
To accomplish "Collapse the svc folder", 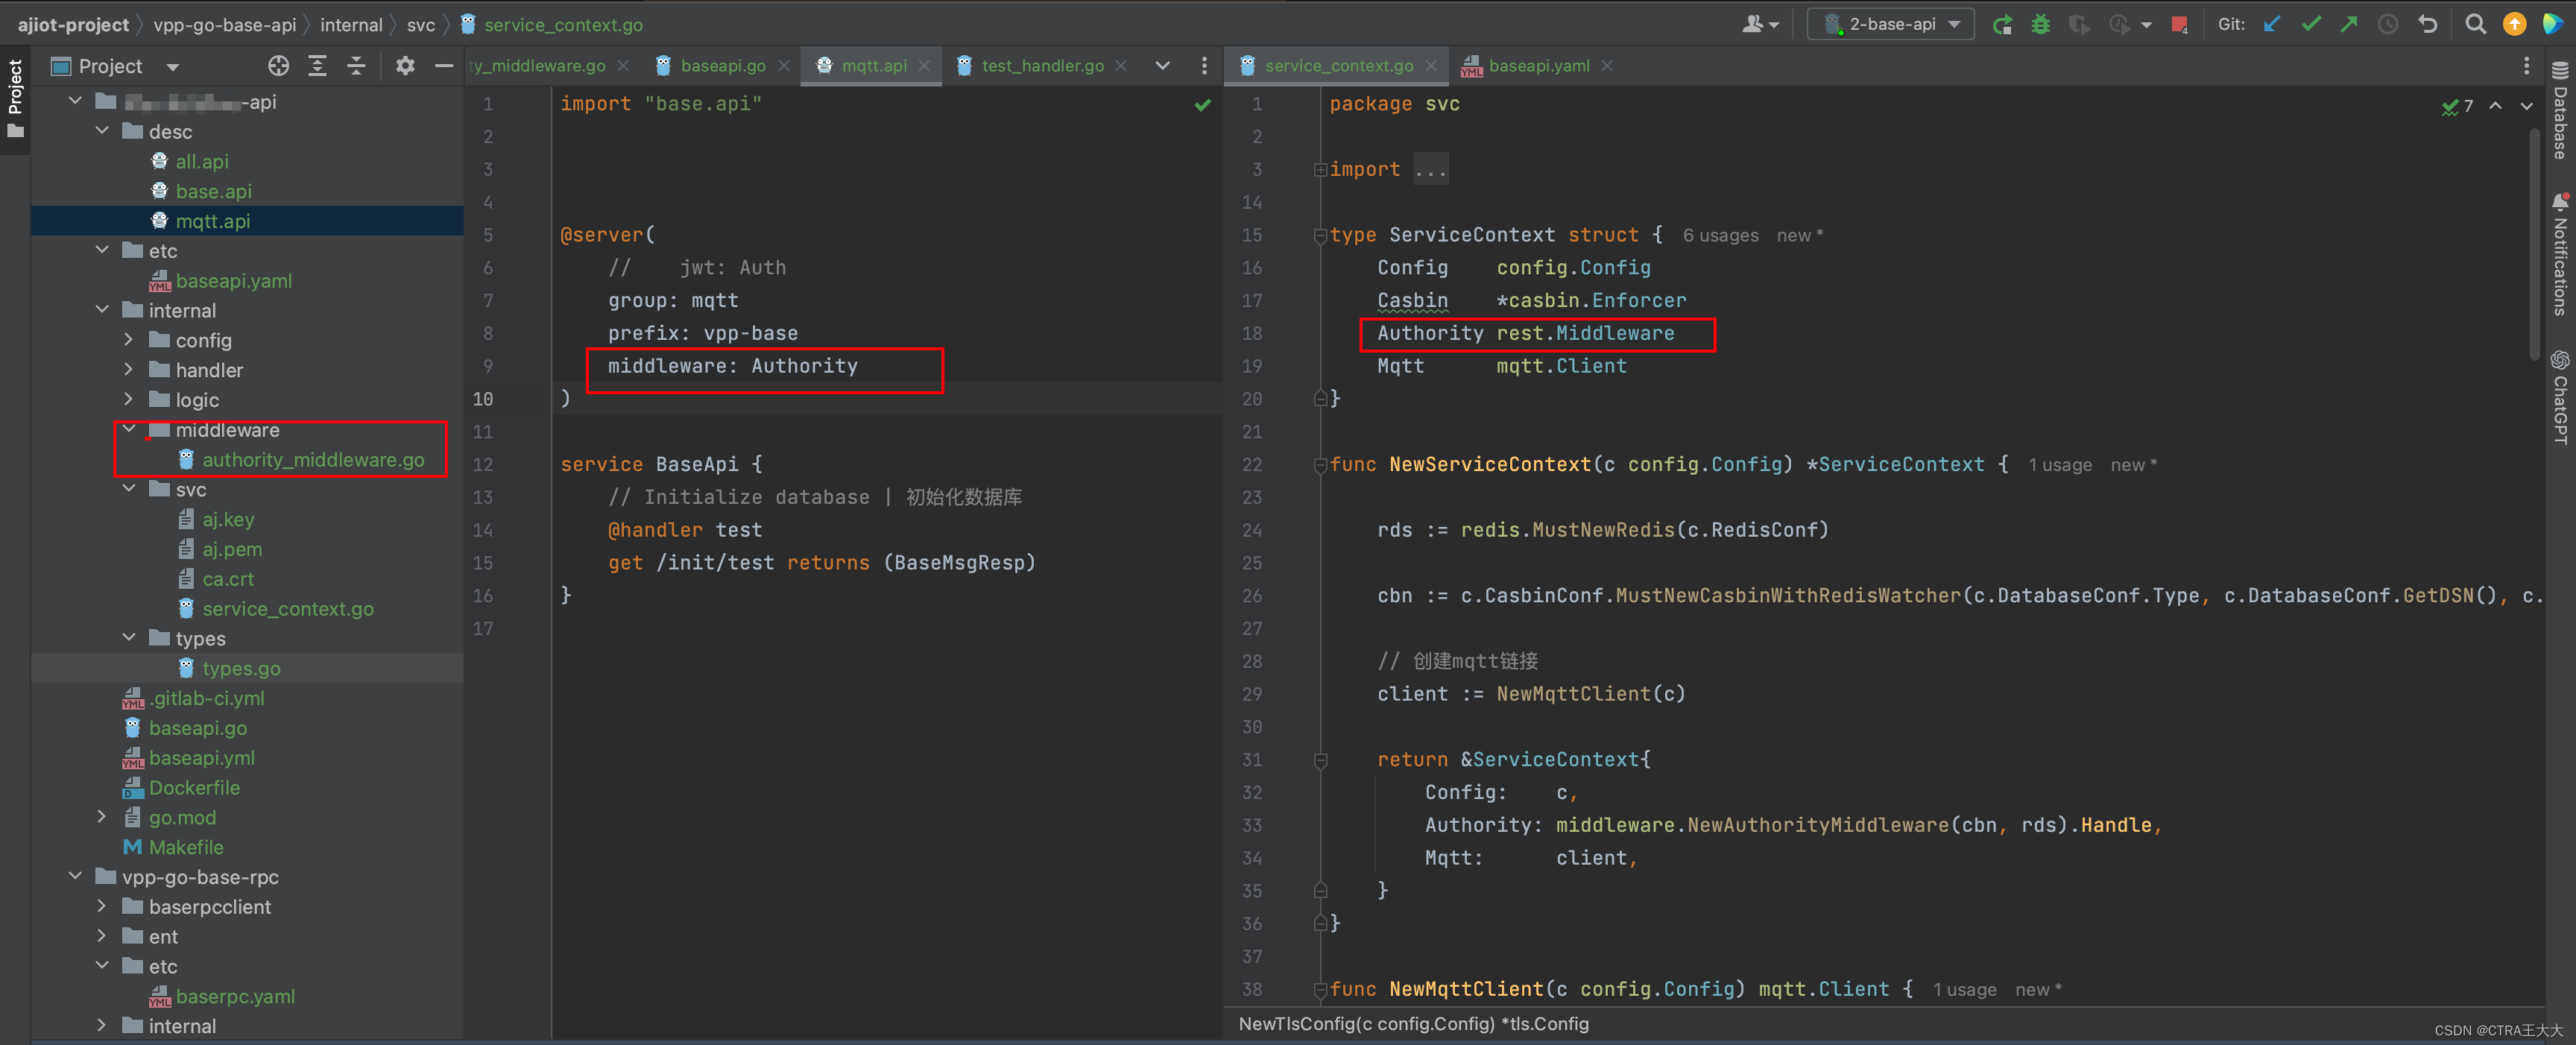I will point(129,489).
